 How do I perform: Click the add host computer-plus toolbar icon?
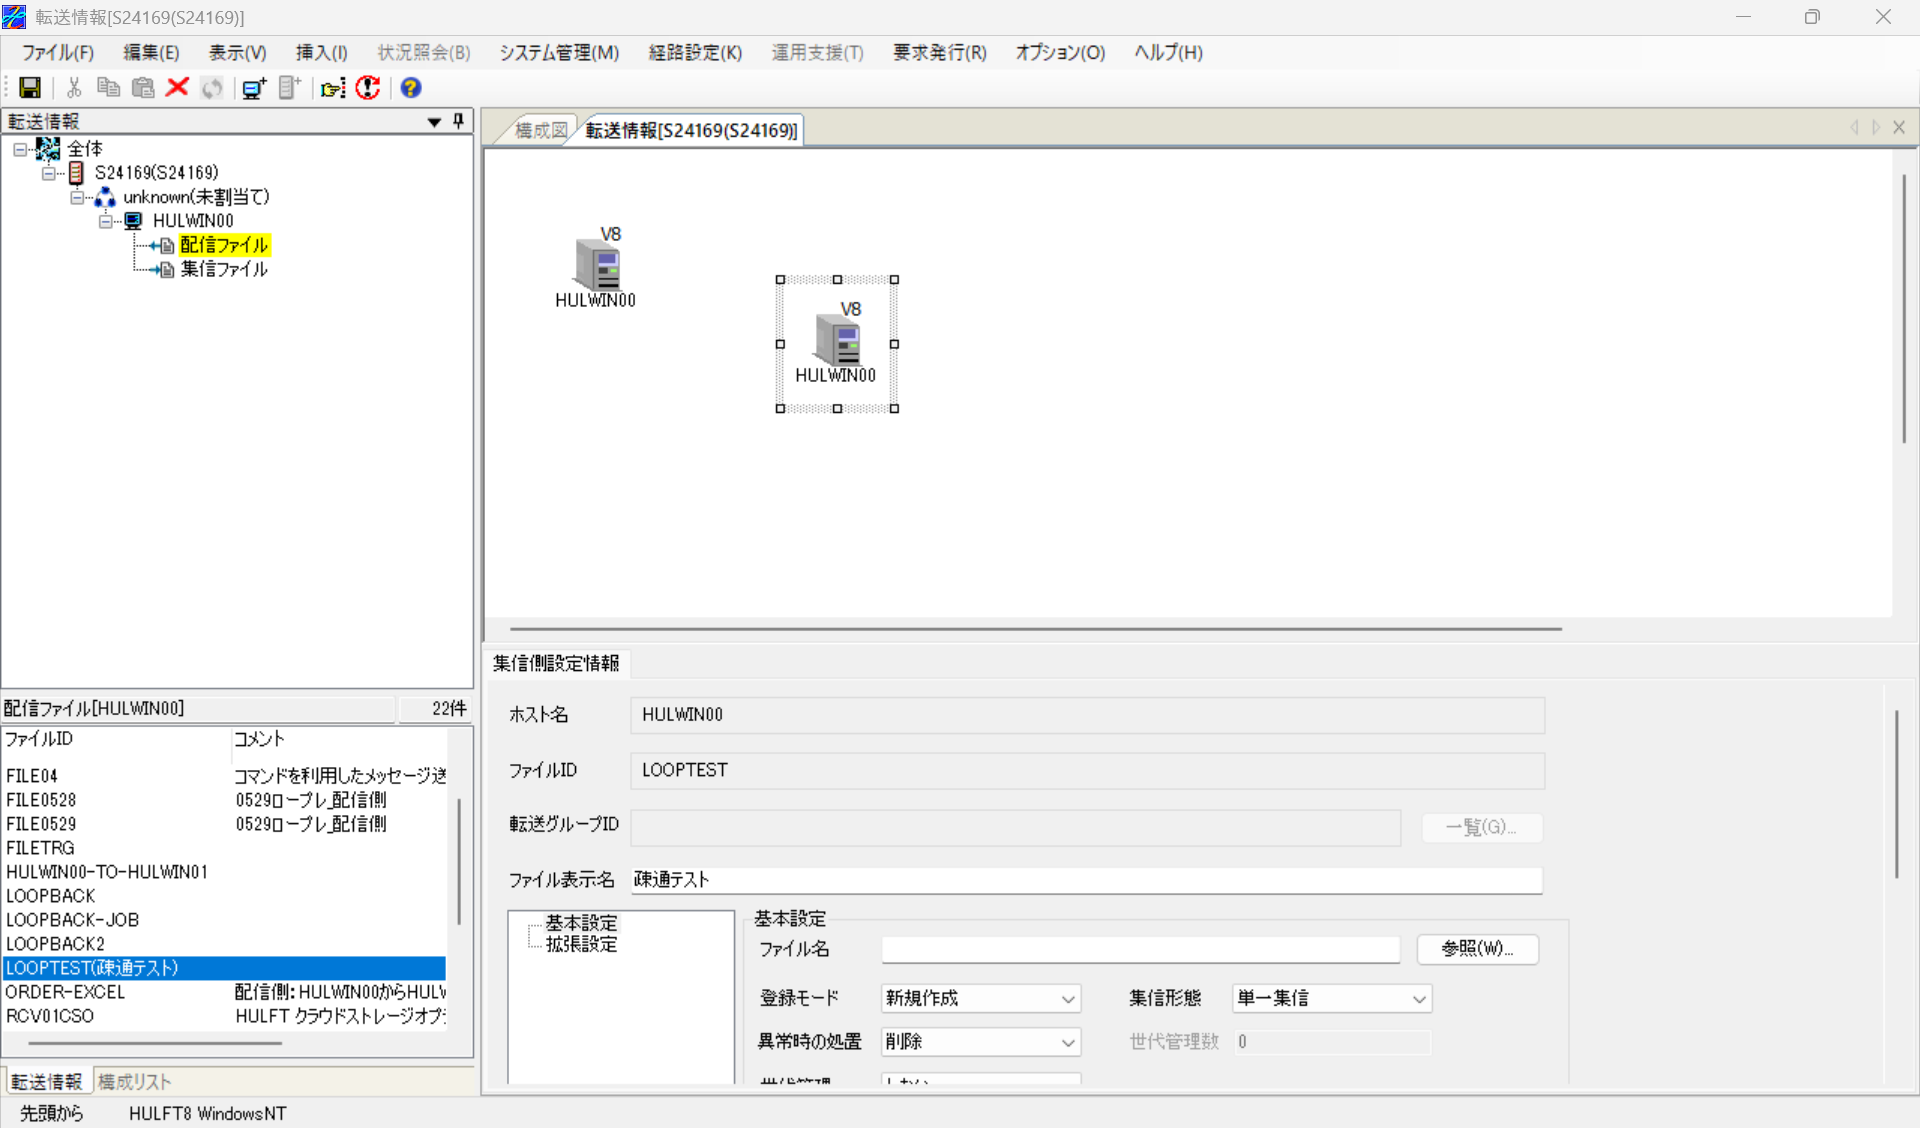pyautogui.click(x=254, y=88)
